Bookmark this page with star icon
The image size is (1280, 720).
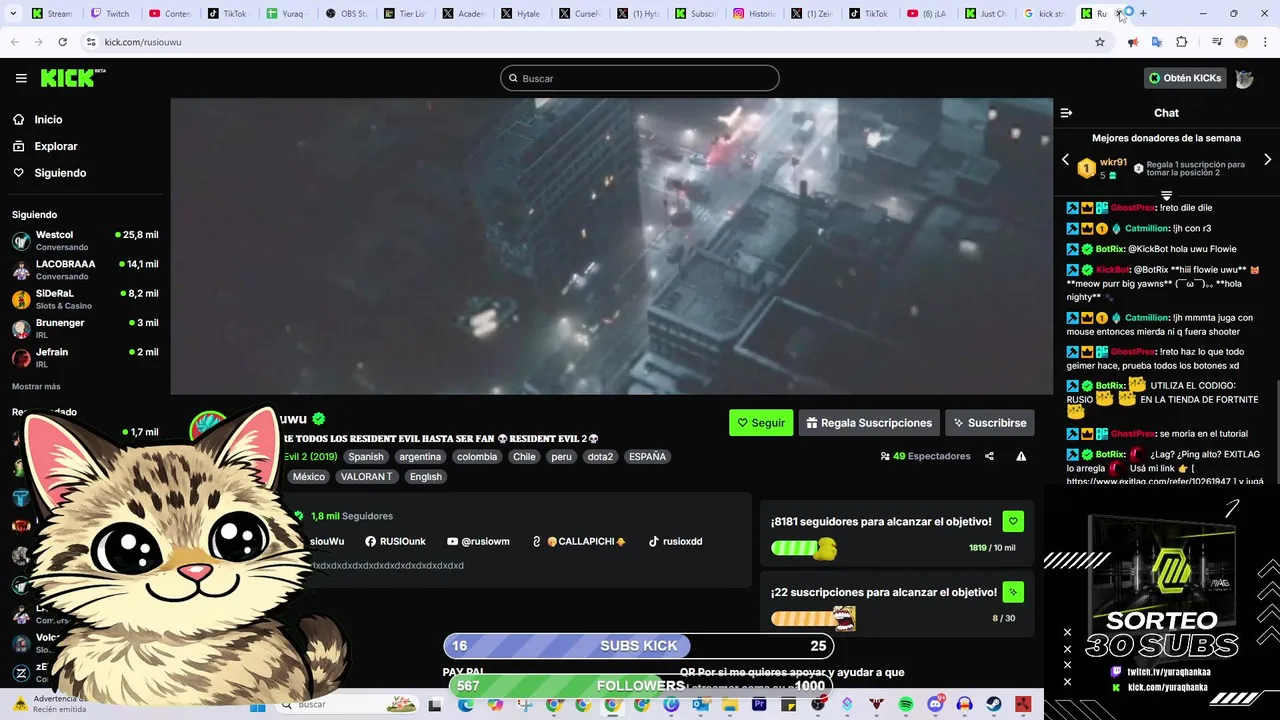pyautogui.click(x=1100, y=42)
